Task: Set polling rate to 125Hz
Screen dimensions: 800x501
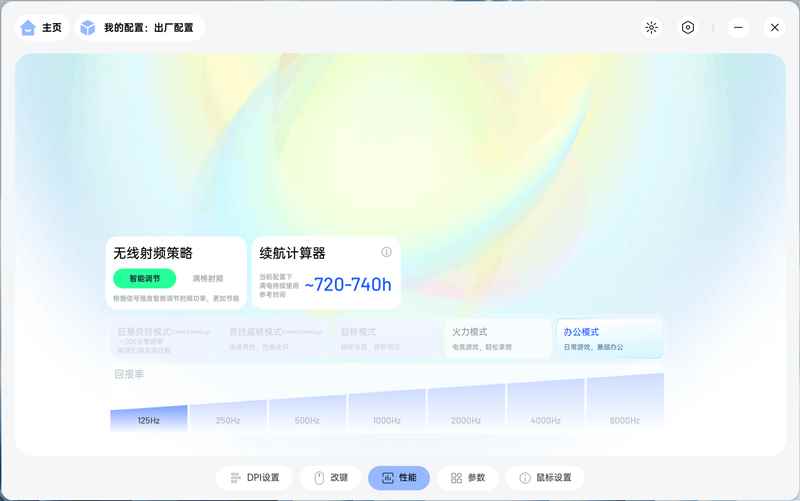Action: (148, 418)
